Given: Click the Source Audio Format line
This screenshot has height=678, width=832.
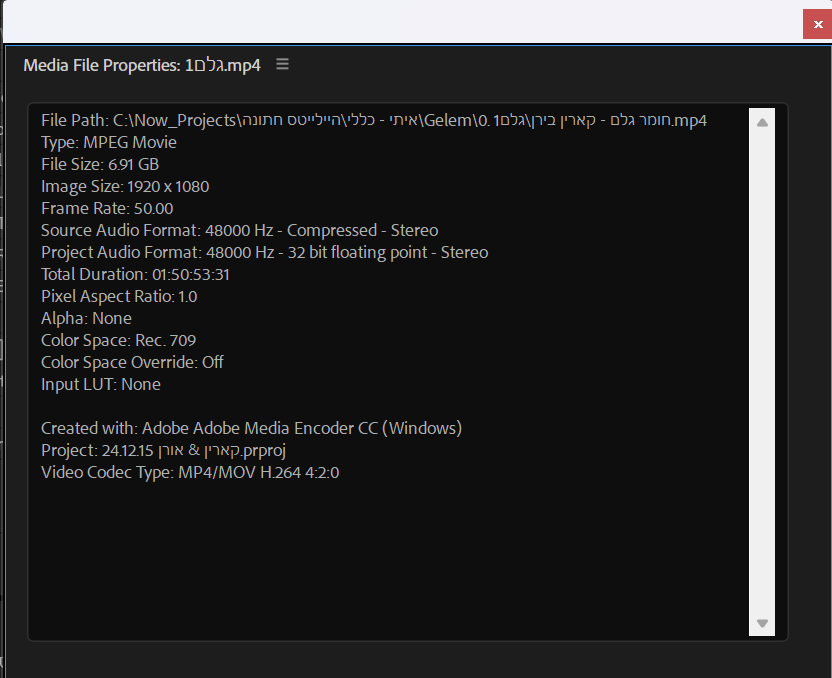Looking at the screenshot, I should pyautogui.click(x=239, y=230).
